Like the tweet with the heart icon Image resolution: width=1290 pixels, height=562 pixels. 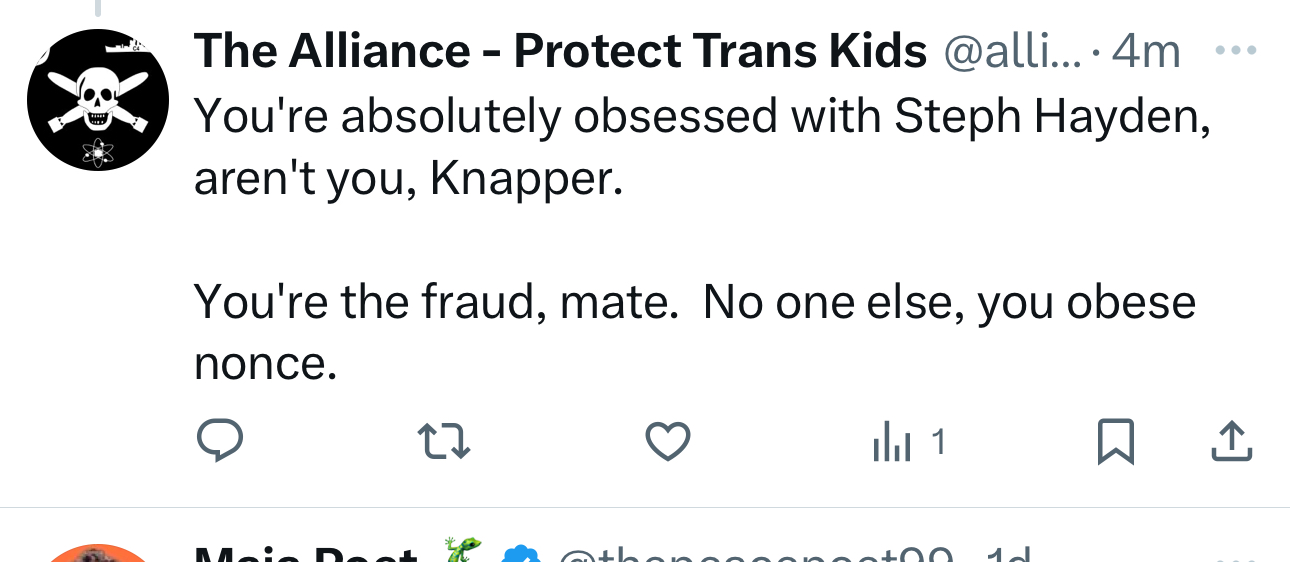(667, 441)
